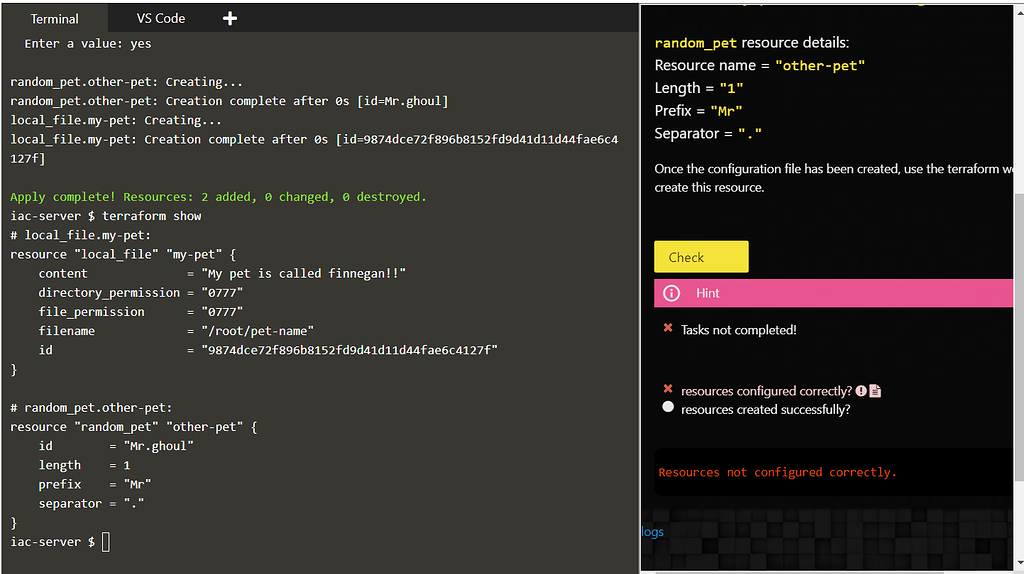The width and height of the screenshot is (1024, 574).
Task: Click the Apply complete! green message
Action: tap(218, 197)
